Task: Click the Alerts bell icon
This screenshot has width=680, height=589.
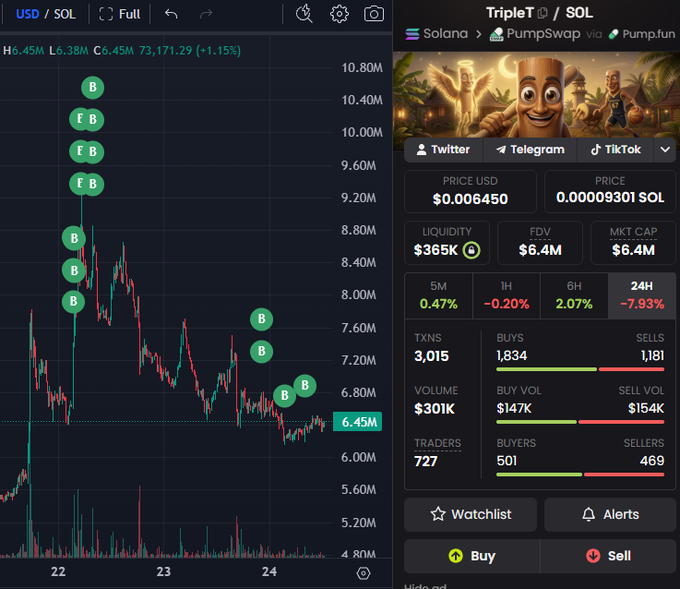Action: 588,514
